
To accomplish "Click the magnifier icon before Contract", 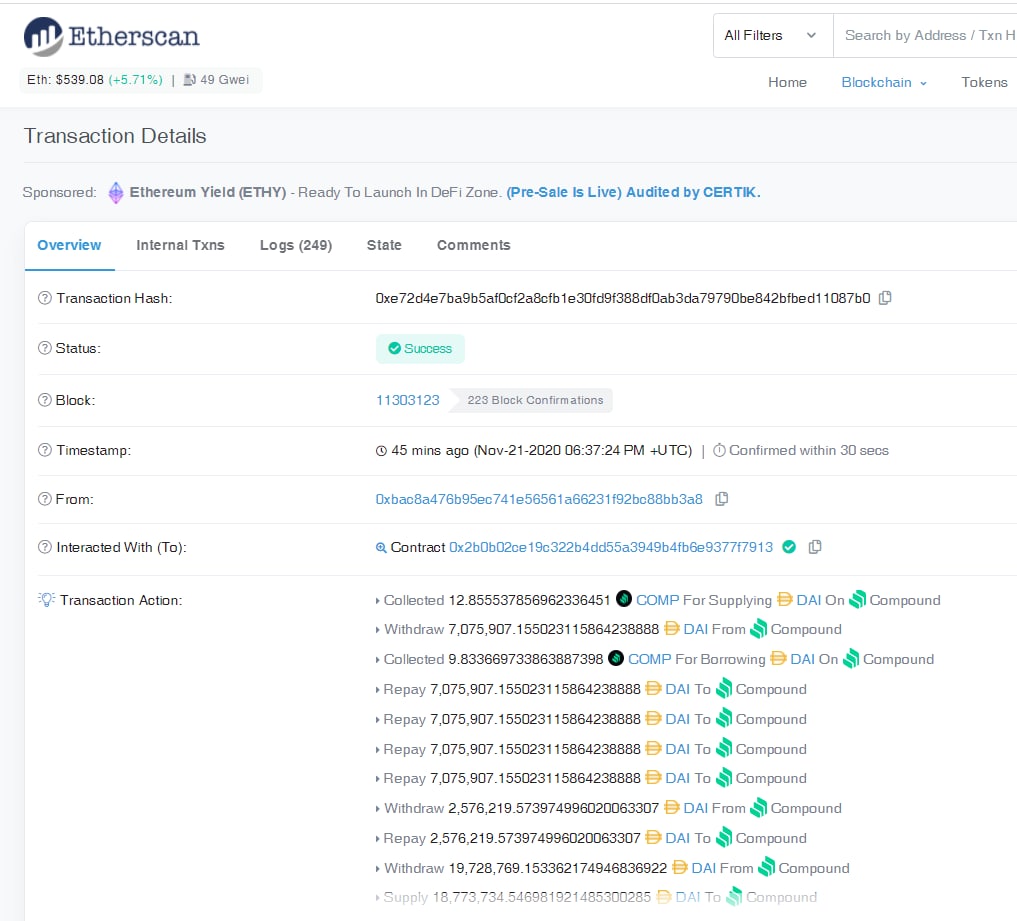I will click(x=381, y=547).
